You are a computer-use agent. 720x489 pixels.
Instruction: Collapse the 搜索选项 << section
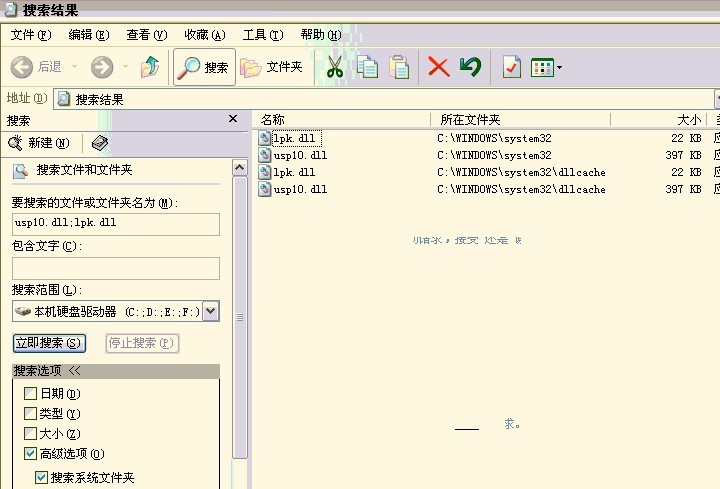pyautogui.click(x=116, y=371)
